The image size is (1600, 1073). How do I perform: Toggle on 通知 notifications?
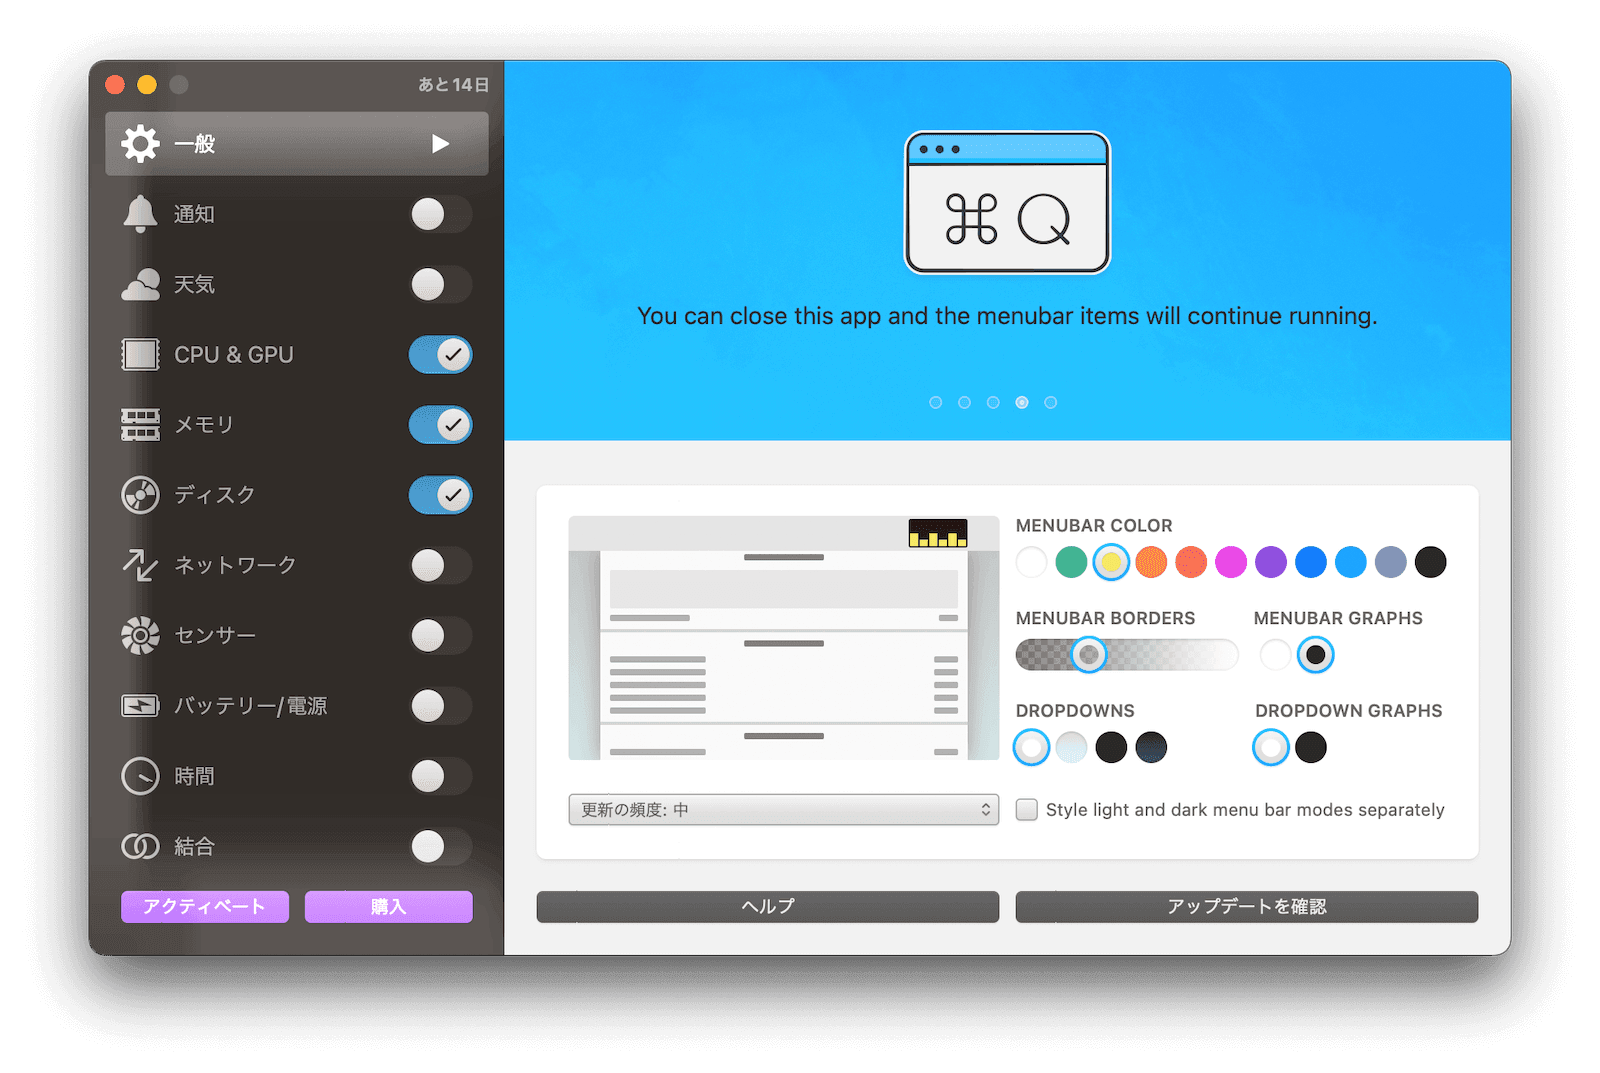(439, 214)
